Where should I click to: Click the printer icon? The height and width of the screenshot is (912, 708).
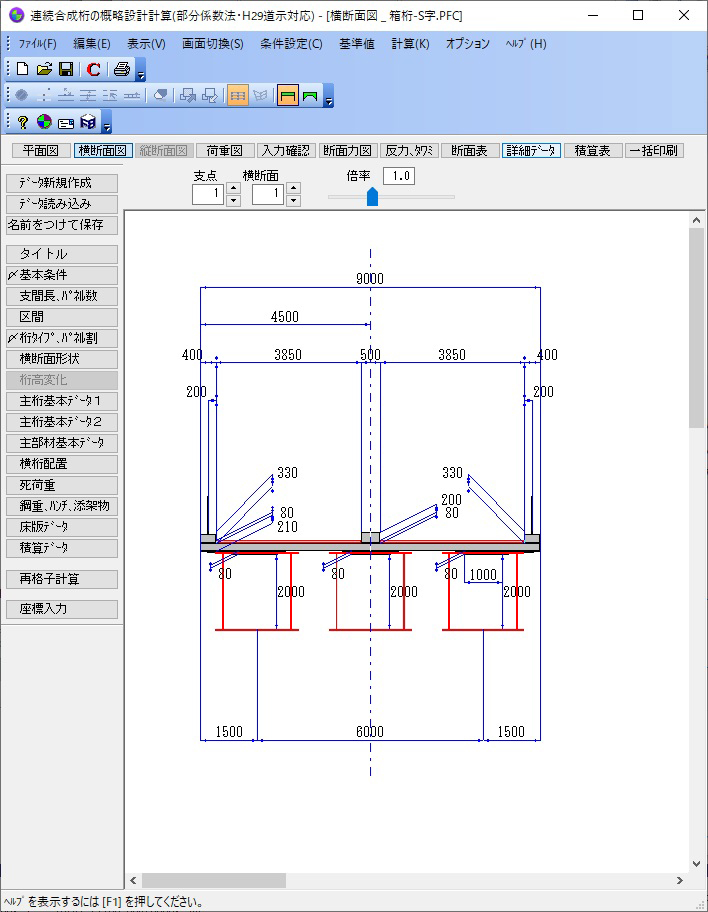tap(122, 69)
